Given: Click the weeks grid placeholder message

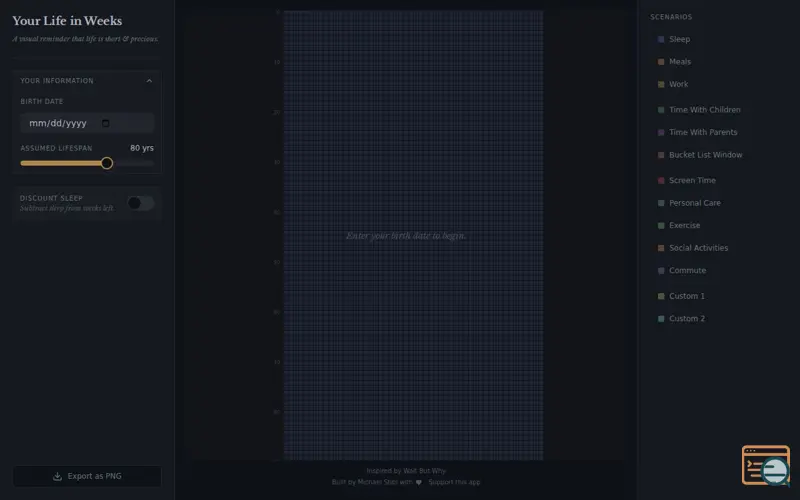Looking at the screenshot, I should pos(406,236).
